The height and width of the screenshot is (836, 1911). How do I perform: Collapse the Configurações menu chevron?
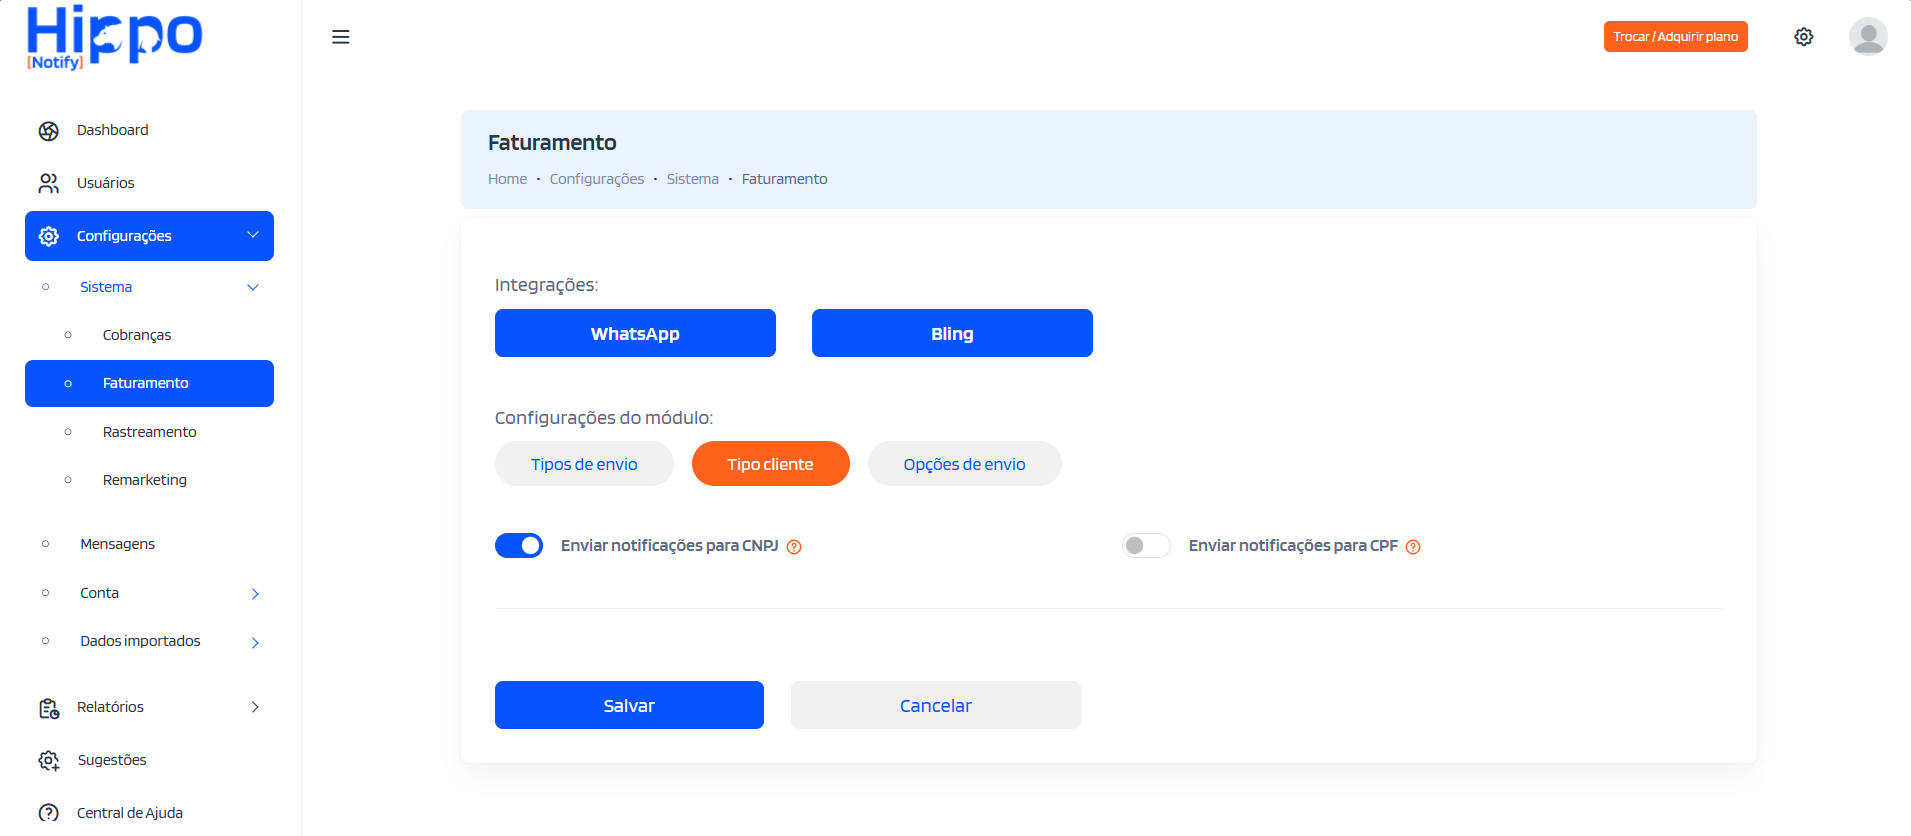click(x=252, y=235)
